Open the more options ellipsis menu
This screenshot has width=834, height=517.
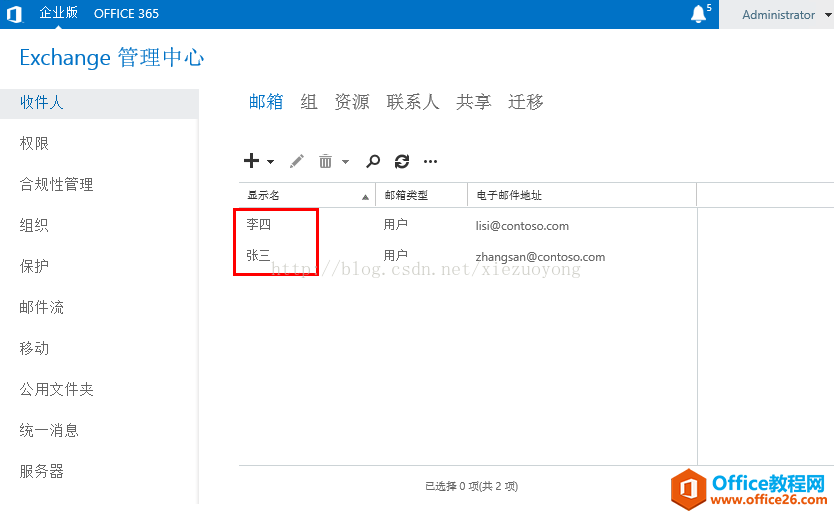pyautogui.click(x=430, y=162)
